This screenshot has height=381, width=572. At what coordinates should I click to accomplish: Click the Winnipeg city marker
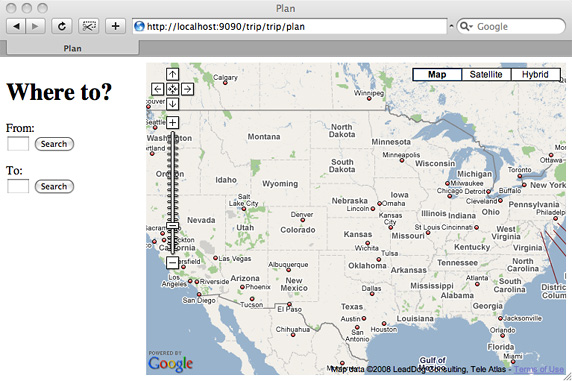pos(369,99)
